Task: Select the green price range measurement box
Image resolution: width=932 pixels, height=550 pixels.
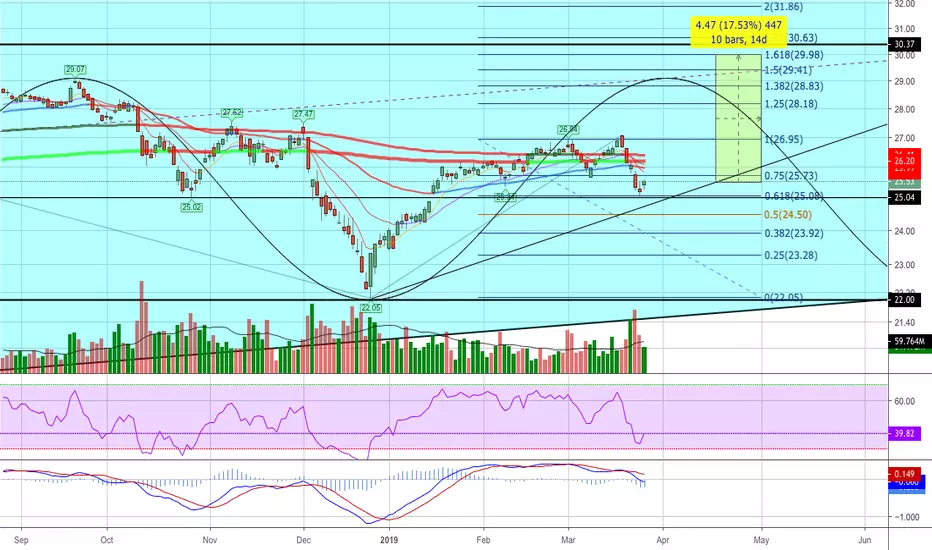Action: pyautogui.click(x=738, y=118)
